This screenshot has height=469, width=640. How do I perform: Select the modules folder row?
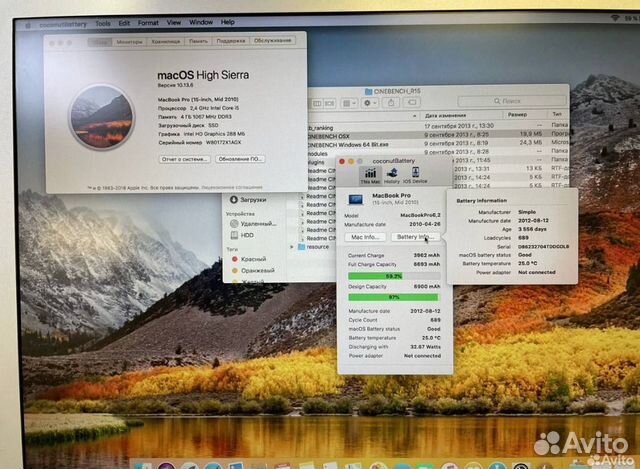click(438, 152)
